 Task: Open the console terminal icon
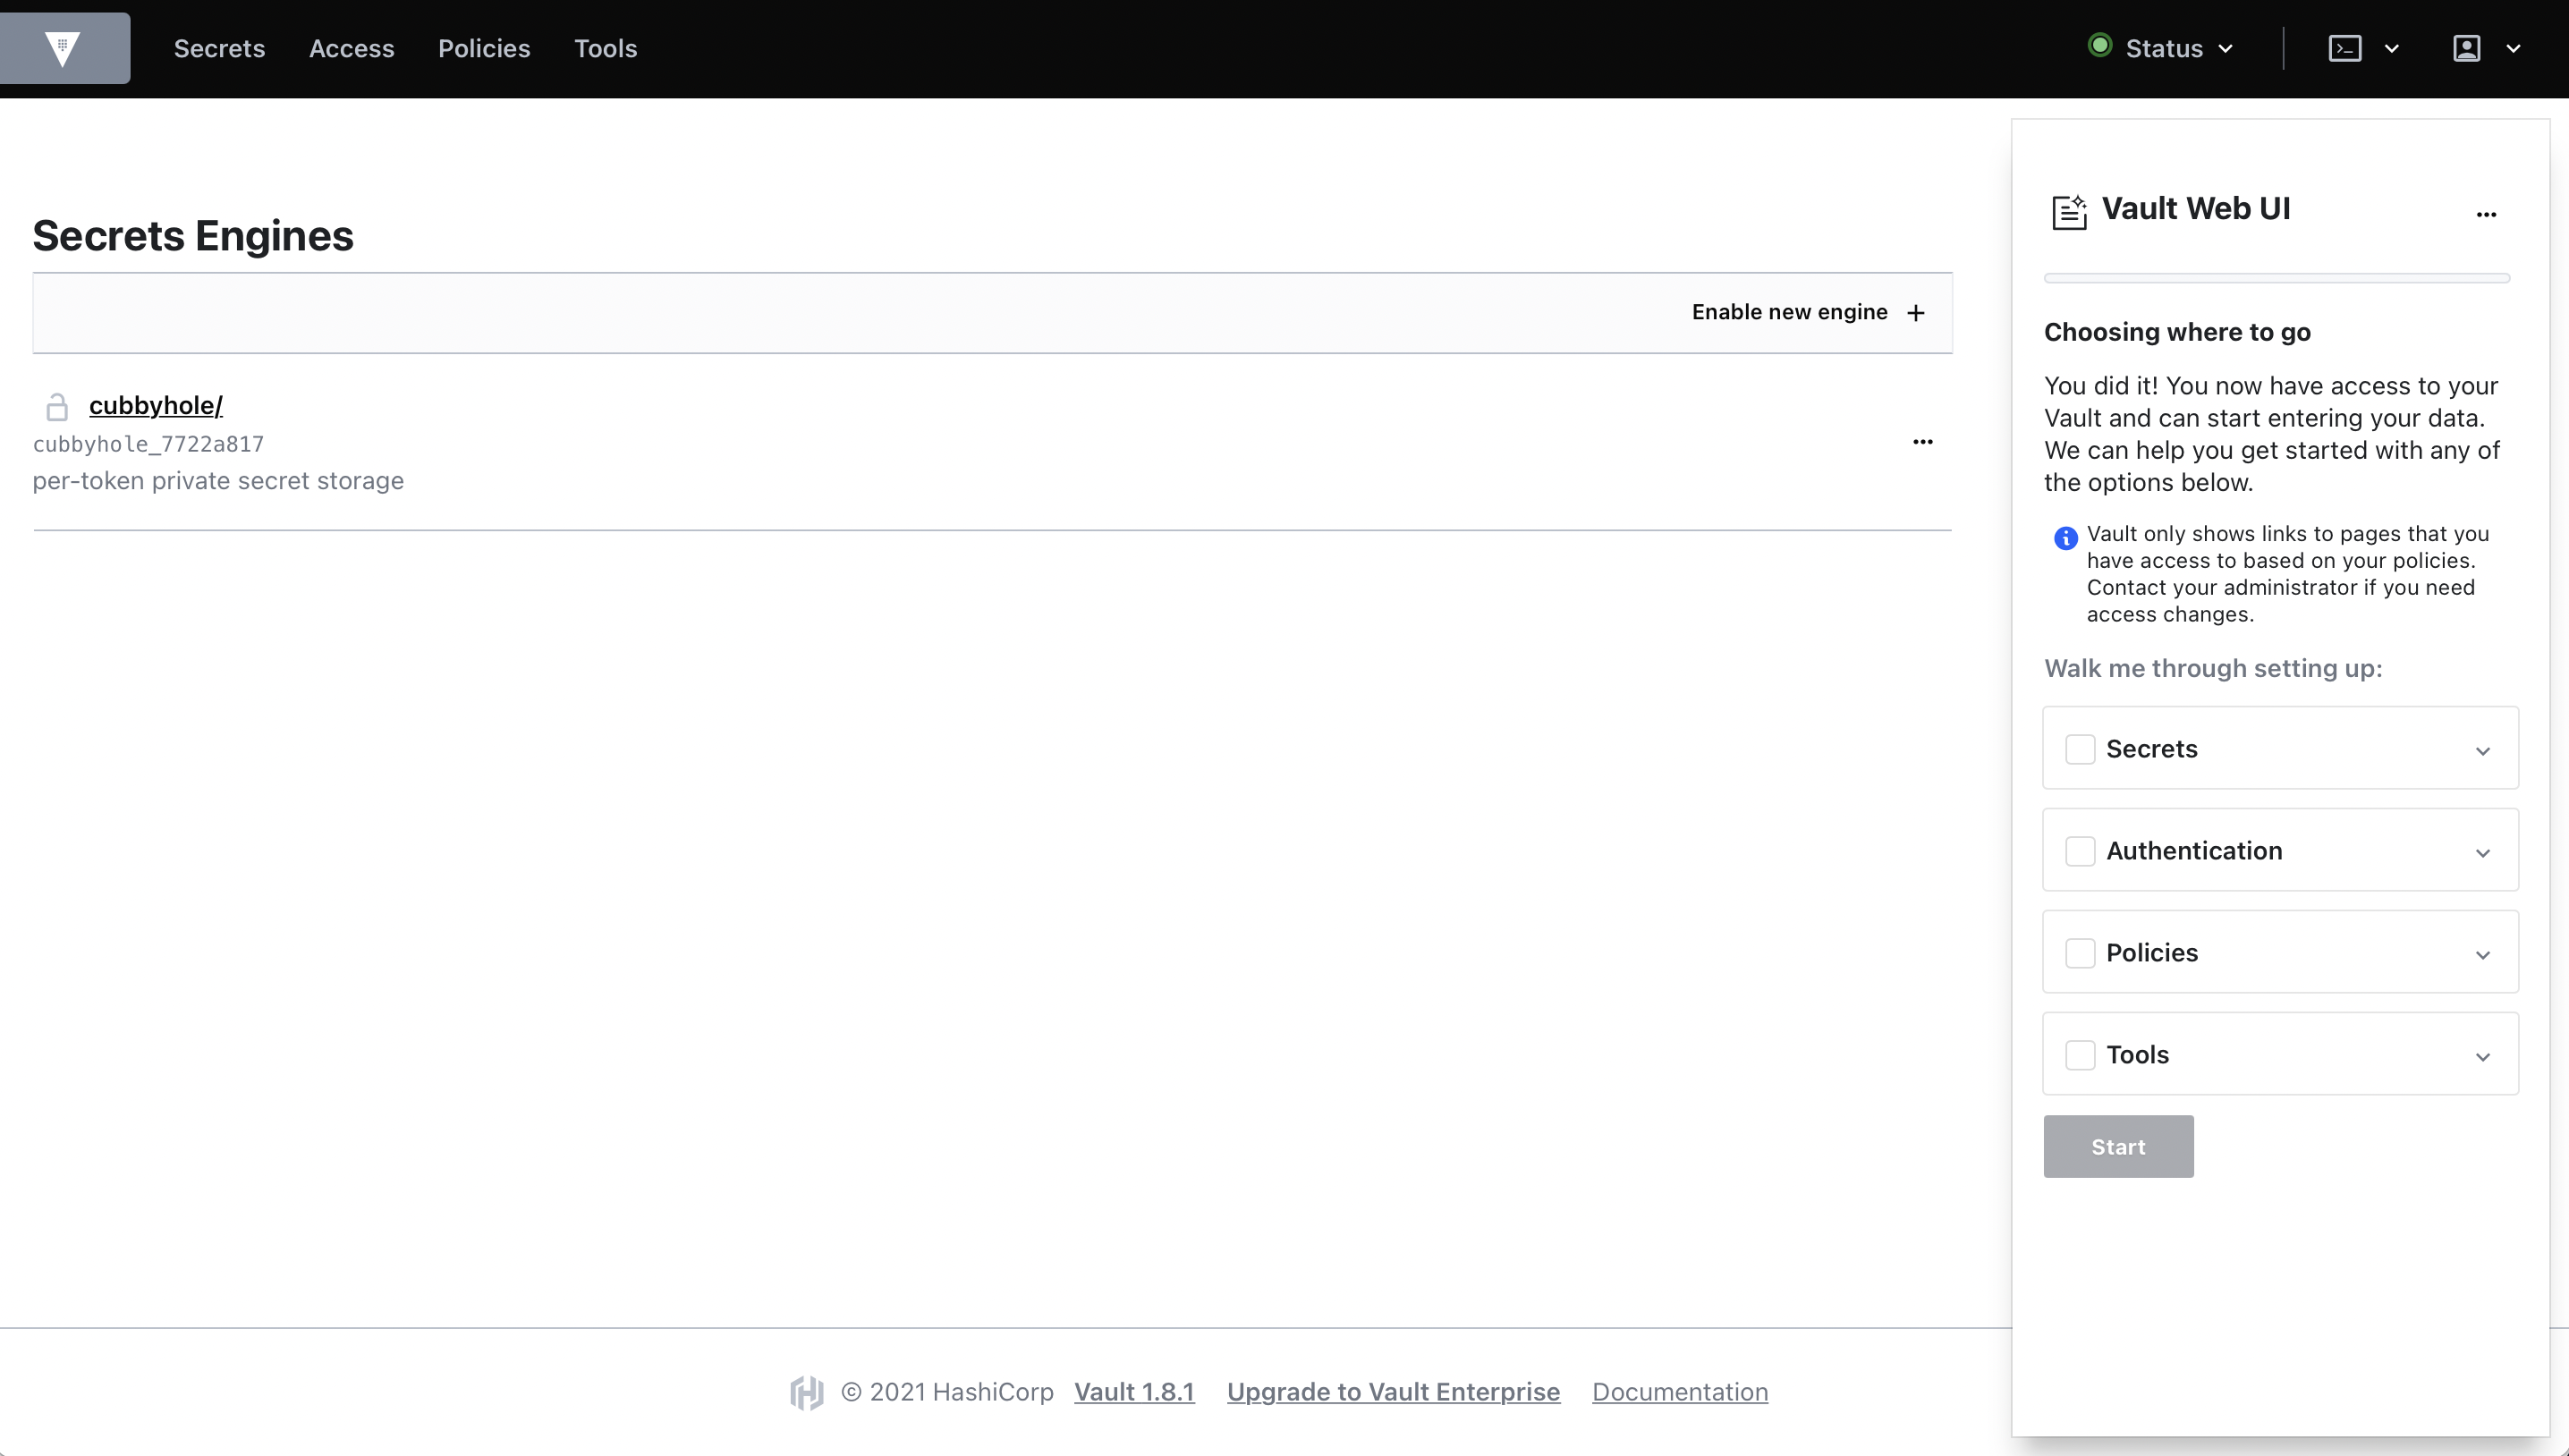pyautogui.click(x=2345, y=48)
